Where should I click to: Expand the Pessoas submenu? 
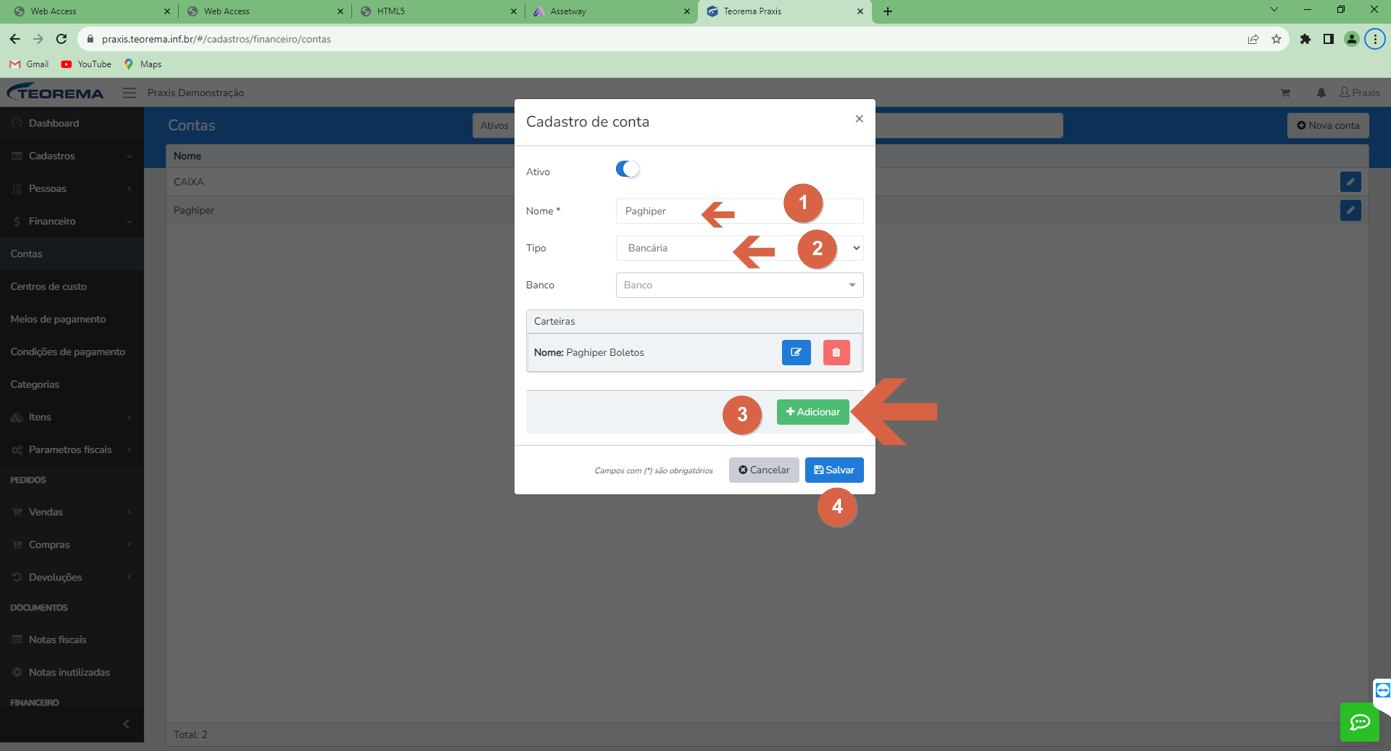[x=72, y=189]
